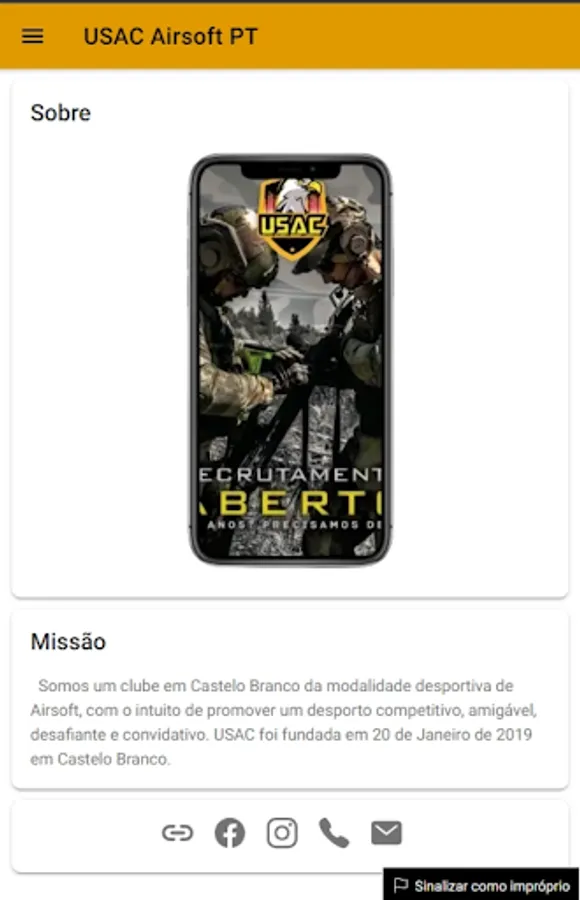This screenshot has height=900, width=580.
Task: Tap the phone call icon
Action: tap(334, 833)
